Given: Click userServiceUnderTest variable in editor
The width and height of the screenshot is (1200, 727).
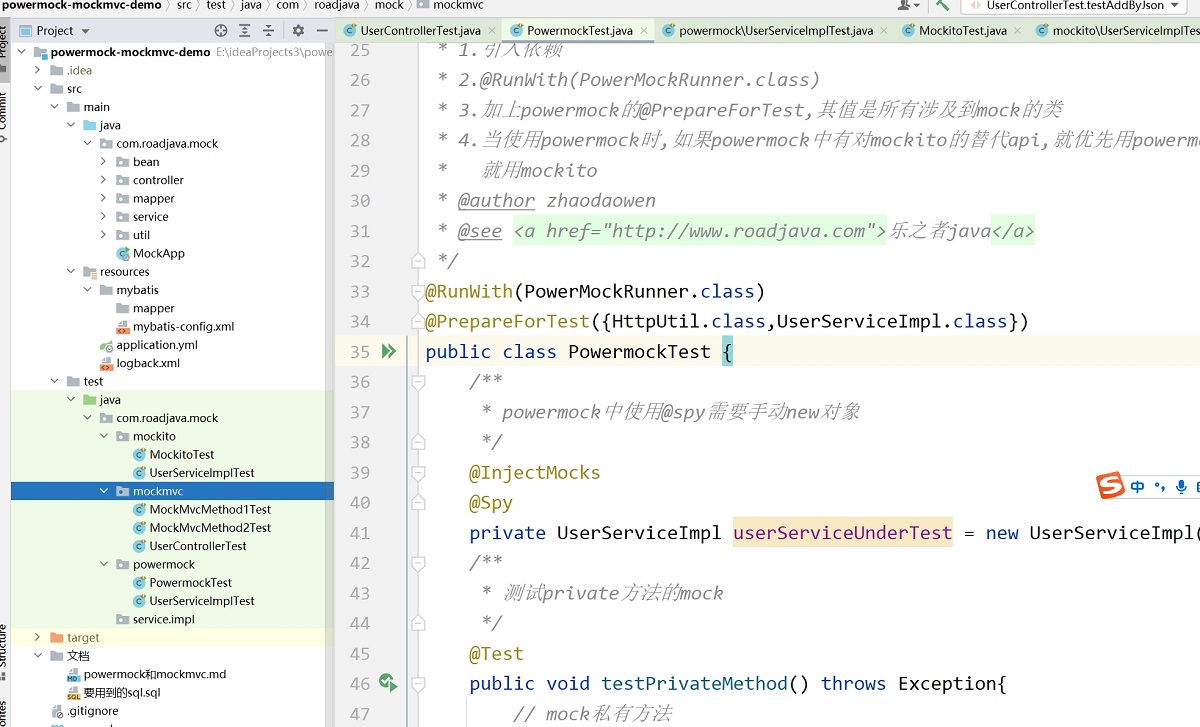Looking at the screenshot, I should coord(843,533).
